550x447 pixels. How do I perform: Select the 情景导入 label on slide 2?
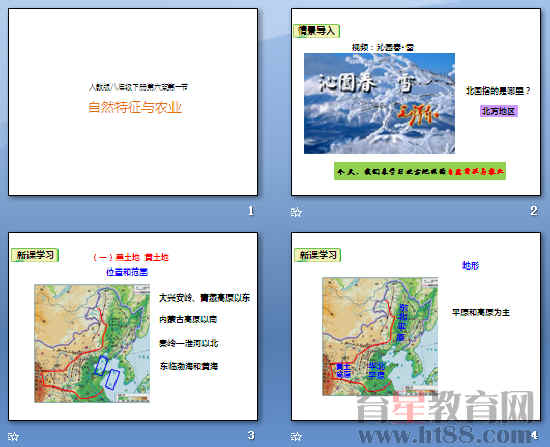(x=317, y=31)
